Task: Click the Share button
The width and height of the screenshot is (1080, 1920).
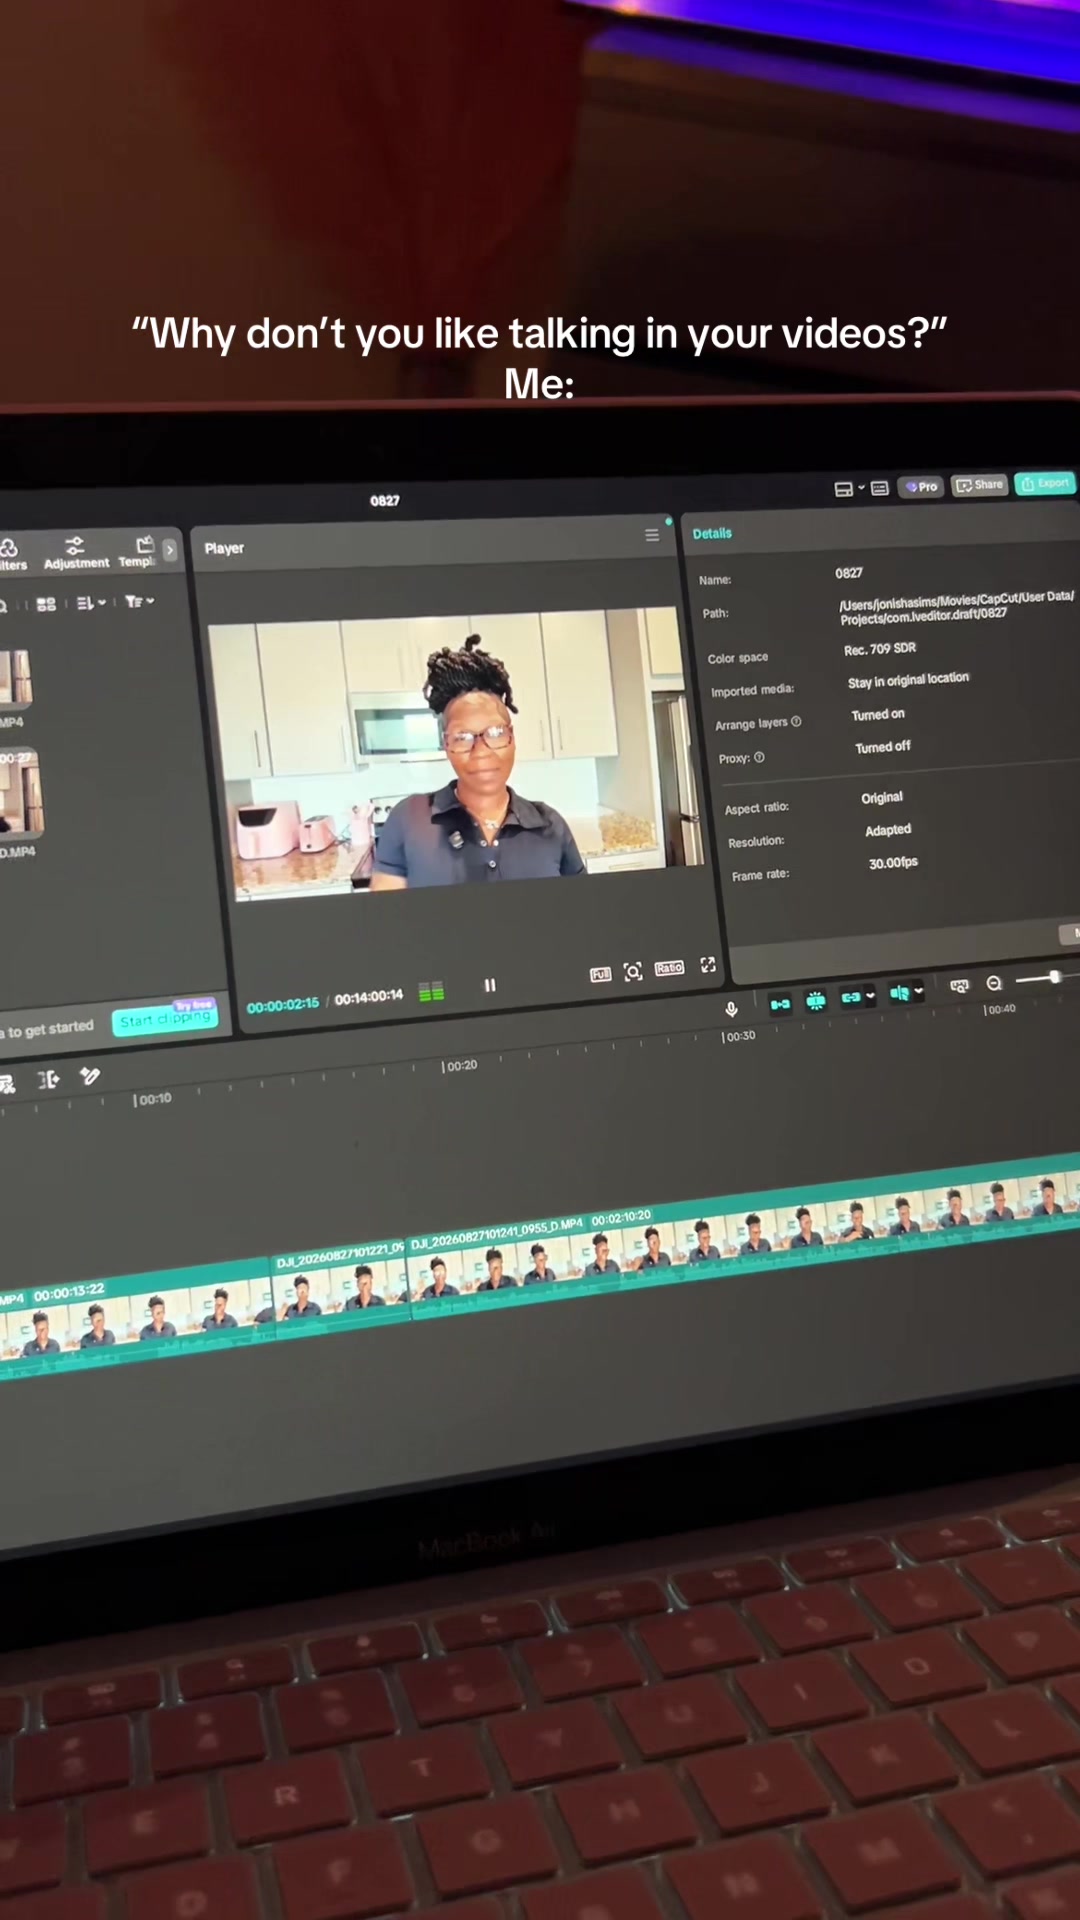Action: tap(979, 485)
